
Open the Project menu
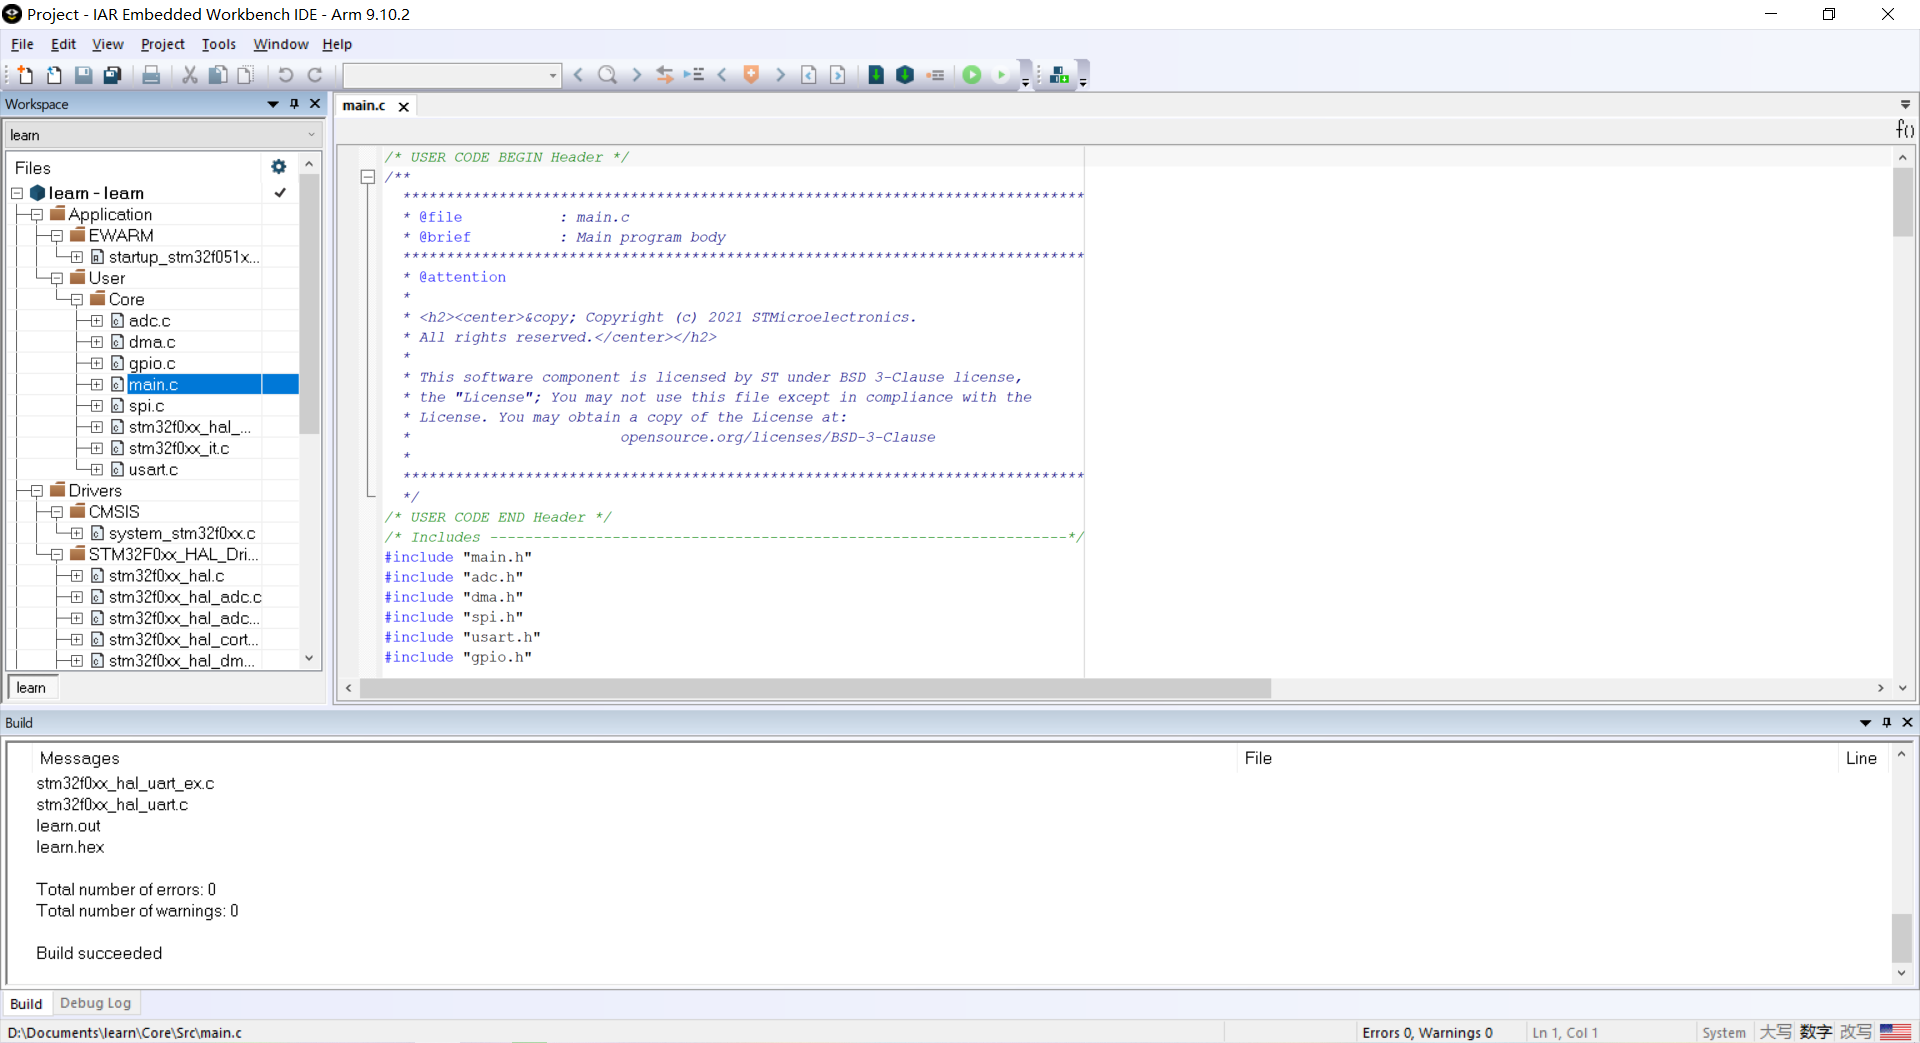pos(162,44)
